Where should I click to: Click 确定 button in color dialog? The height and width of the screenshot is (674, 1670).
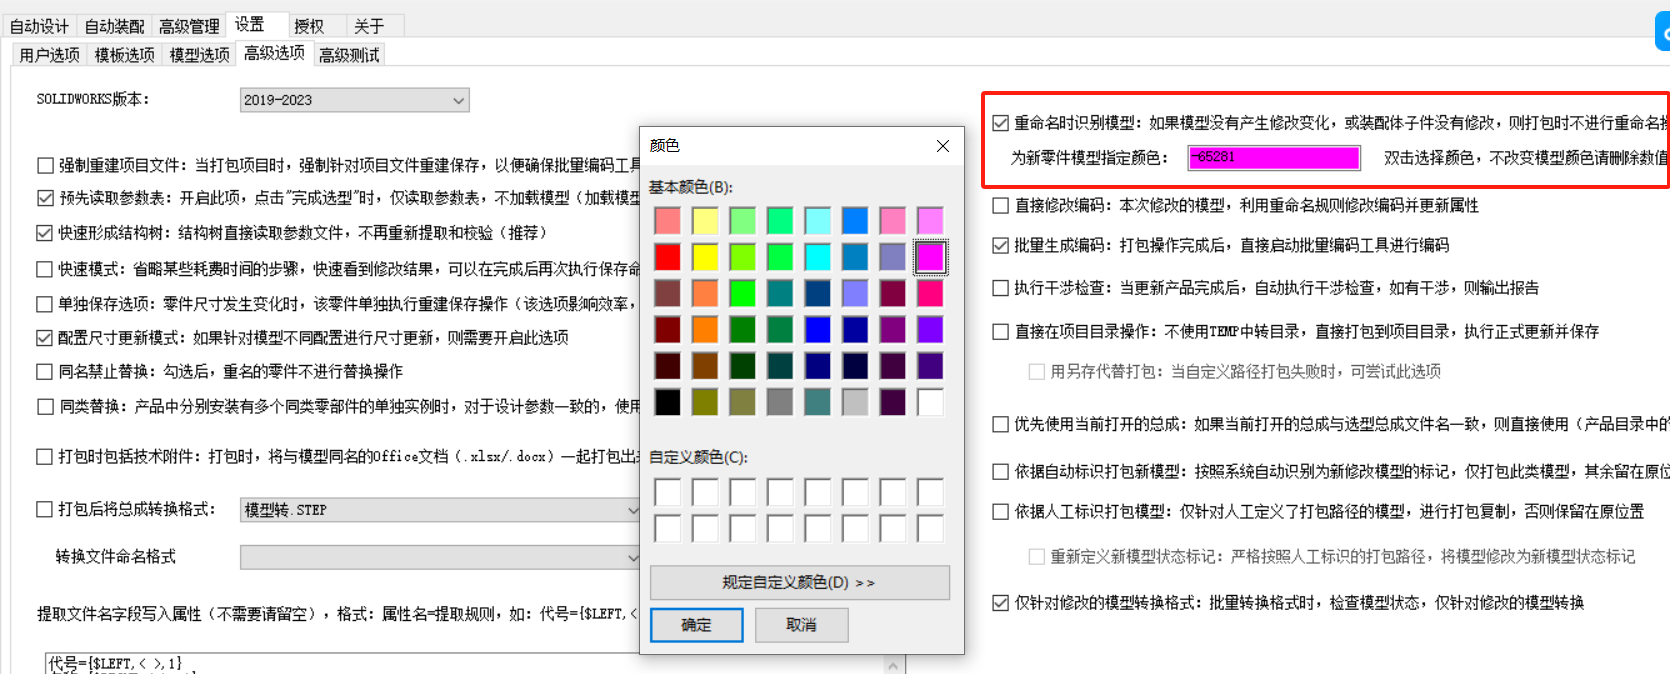point(696,625)
